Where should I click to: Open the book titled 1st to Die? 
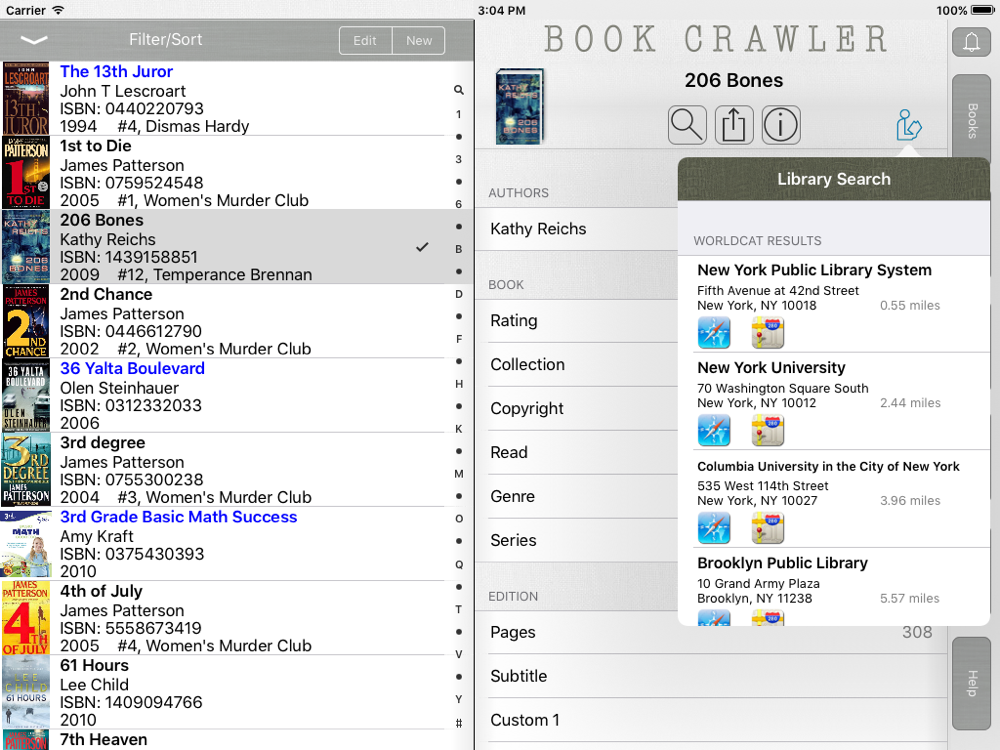click(x=96, y=146)
